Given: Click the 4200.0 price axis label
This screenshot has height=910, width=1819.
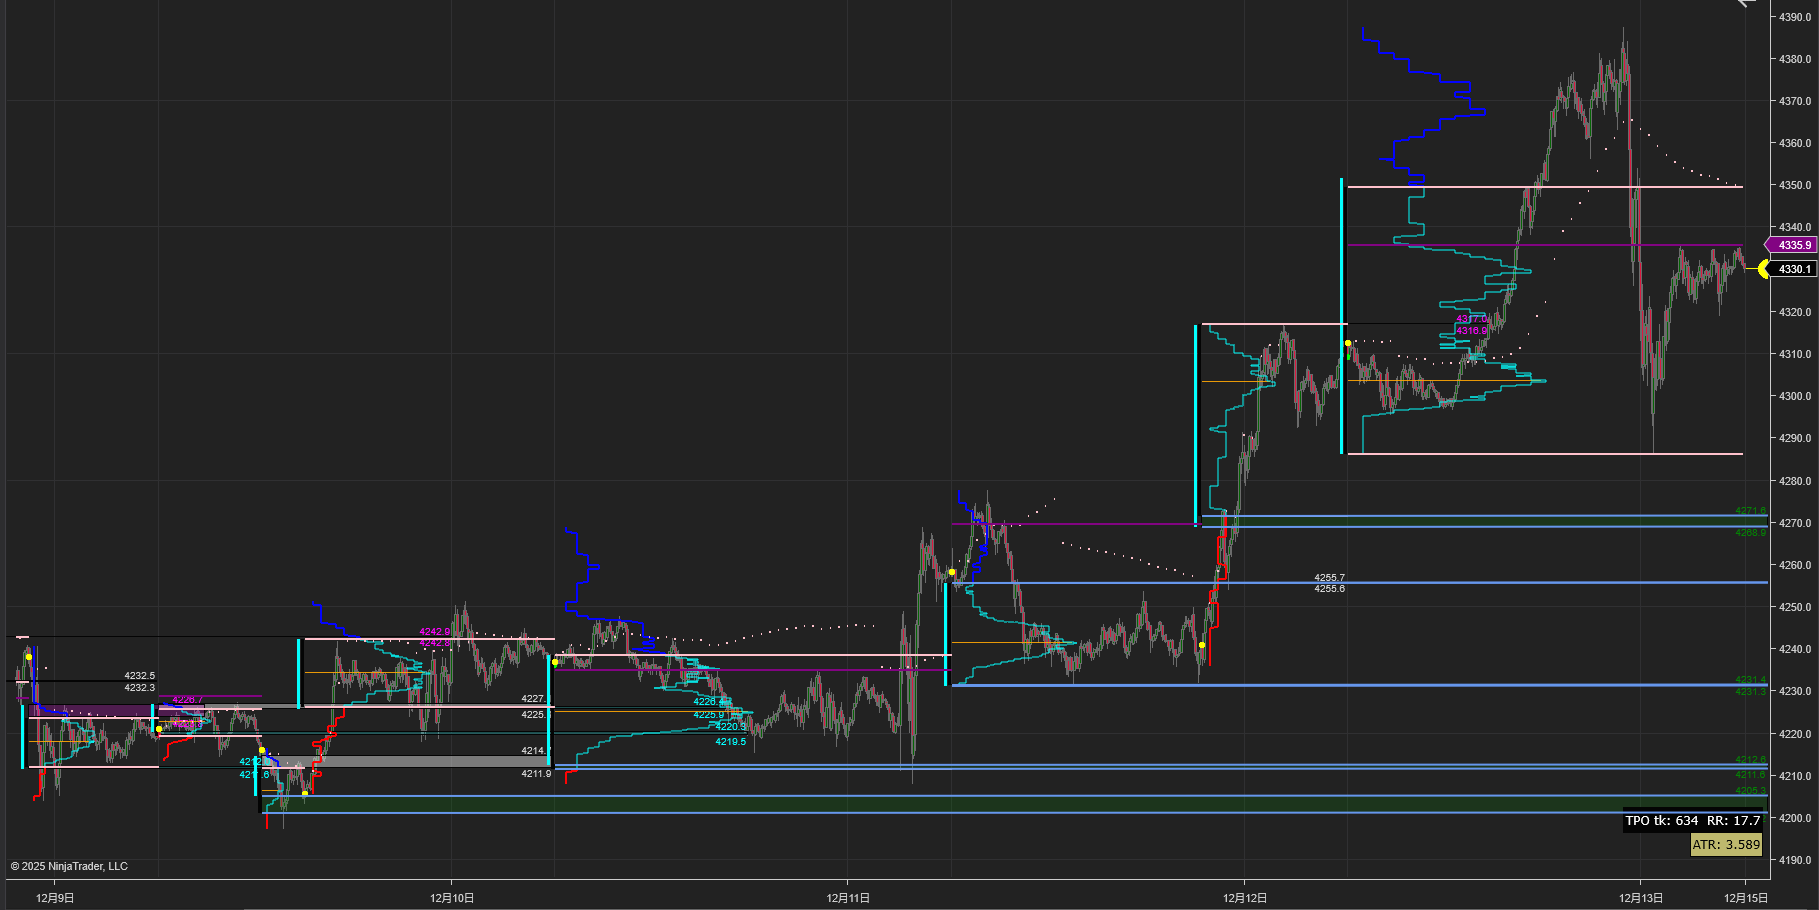Looking at the screenshot, I should [x=1795, y=818].
